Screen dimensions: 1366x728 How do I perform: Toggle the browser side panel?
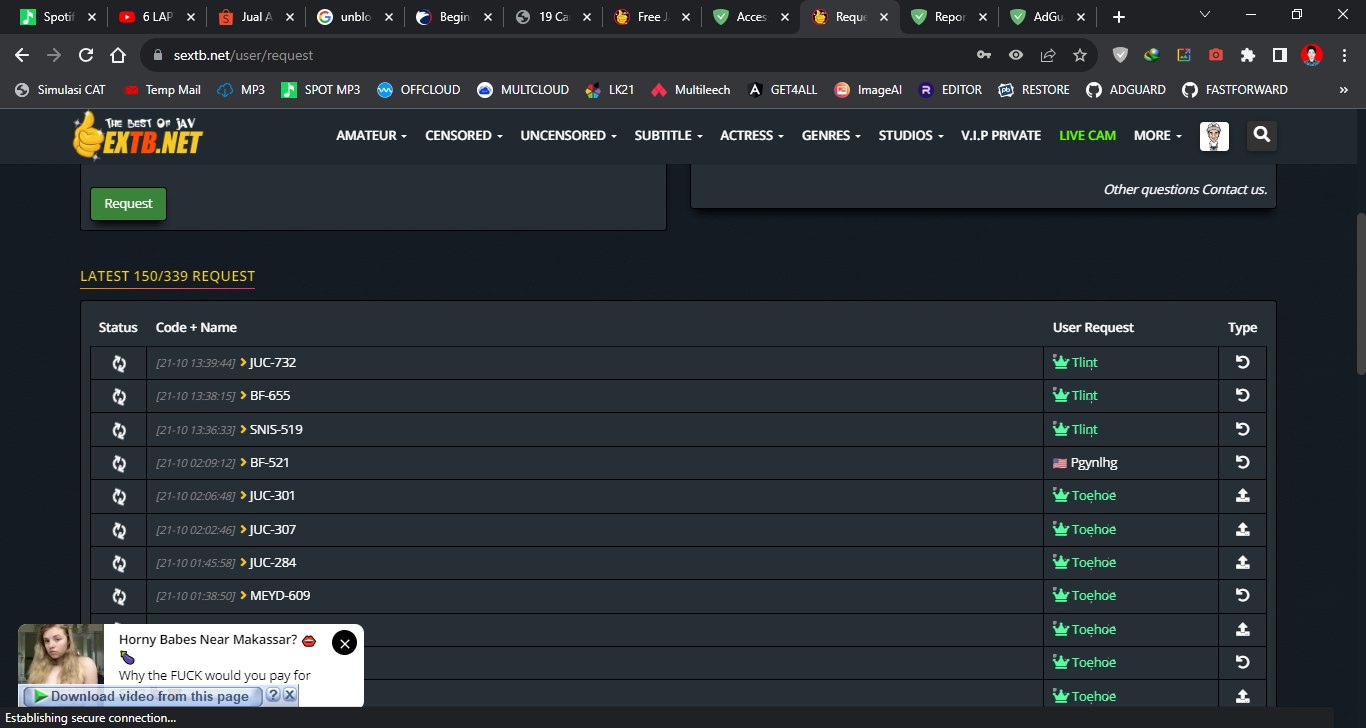(x=1280, y=55)
